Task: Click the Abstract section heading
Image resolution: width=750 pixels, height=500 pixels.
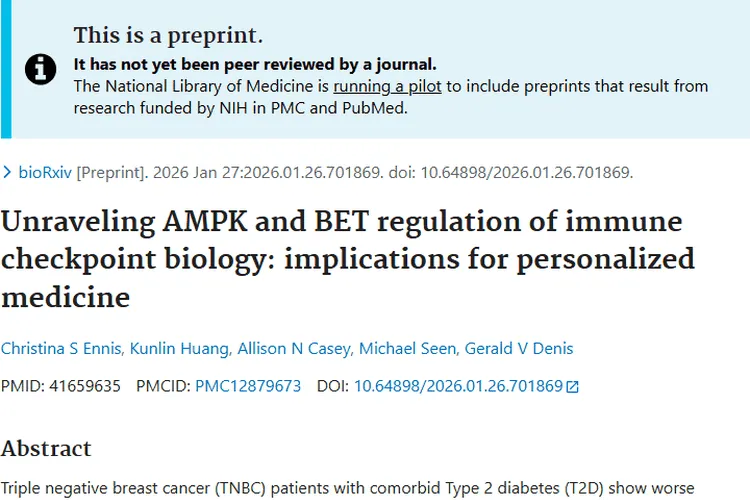Action: [46, 447]
